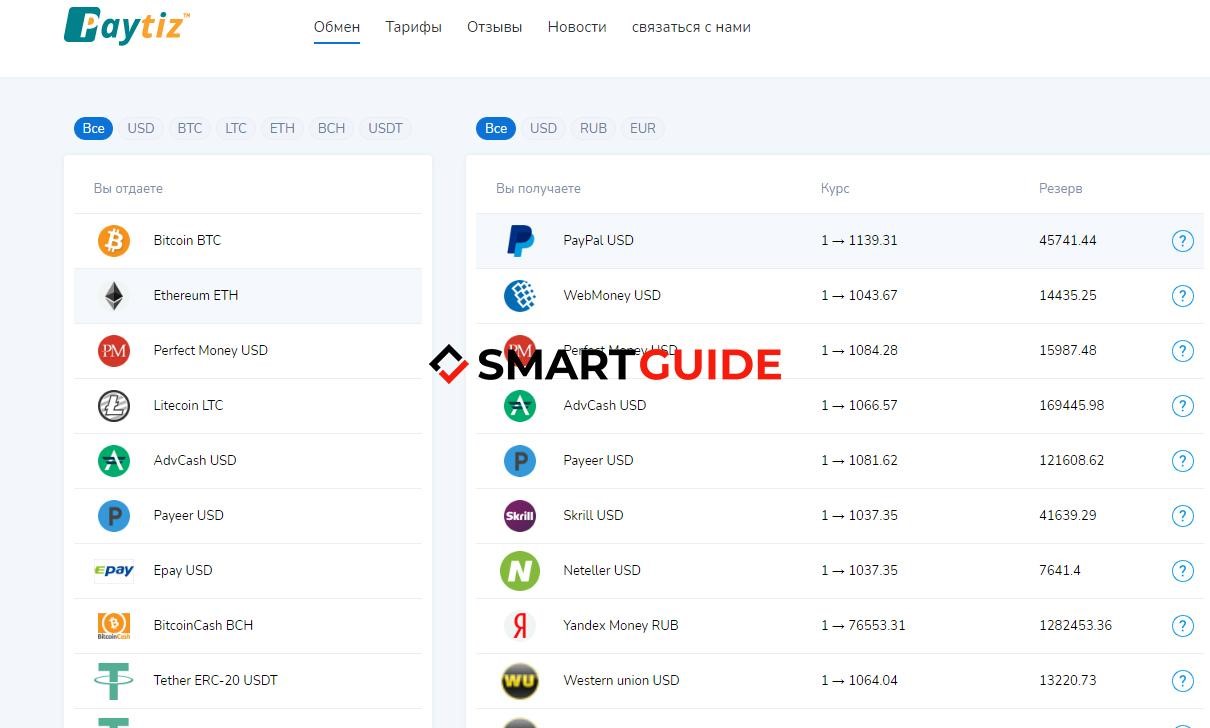Viewport: 1210px width, 728px height.
Task: Open help icon for Payeer USD reserve 121608.62
Action: pyautogui.click(x=1182, y=461)
